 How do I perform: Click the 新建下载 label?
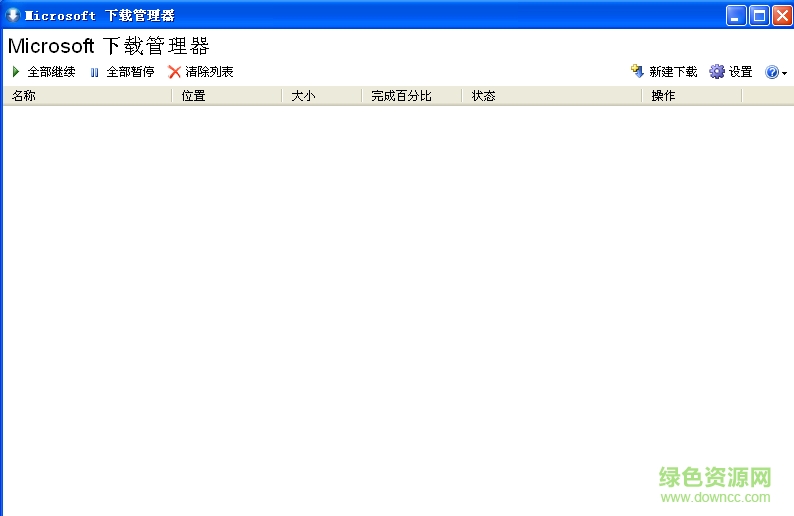pos(673,72)
